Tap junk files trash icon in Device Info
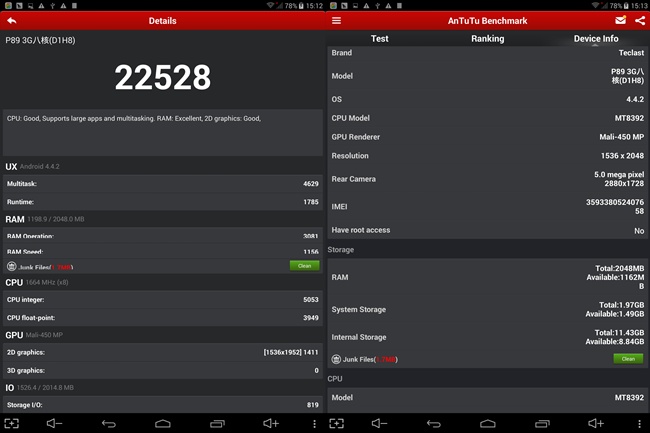This screenshot has height=433, width=650. 336,359
